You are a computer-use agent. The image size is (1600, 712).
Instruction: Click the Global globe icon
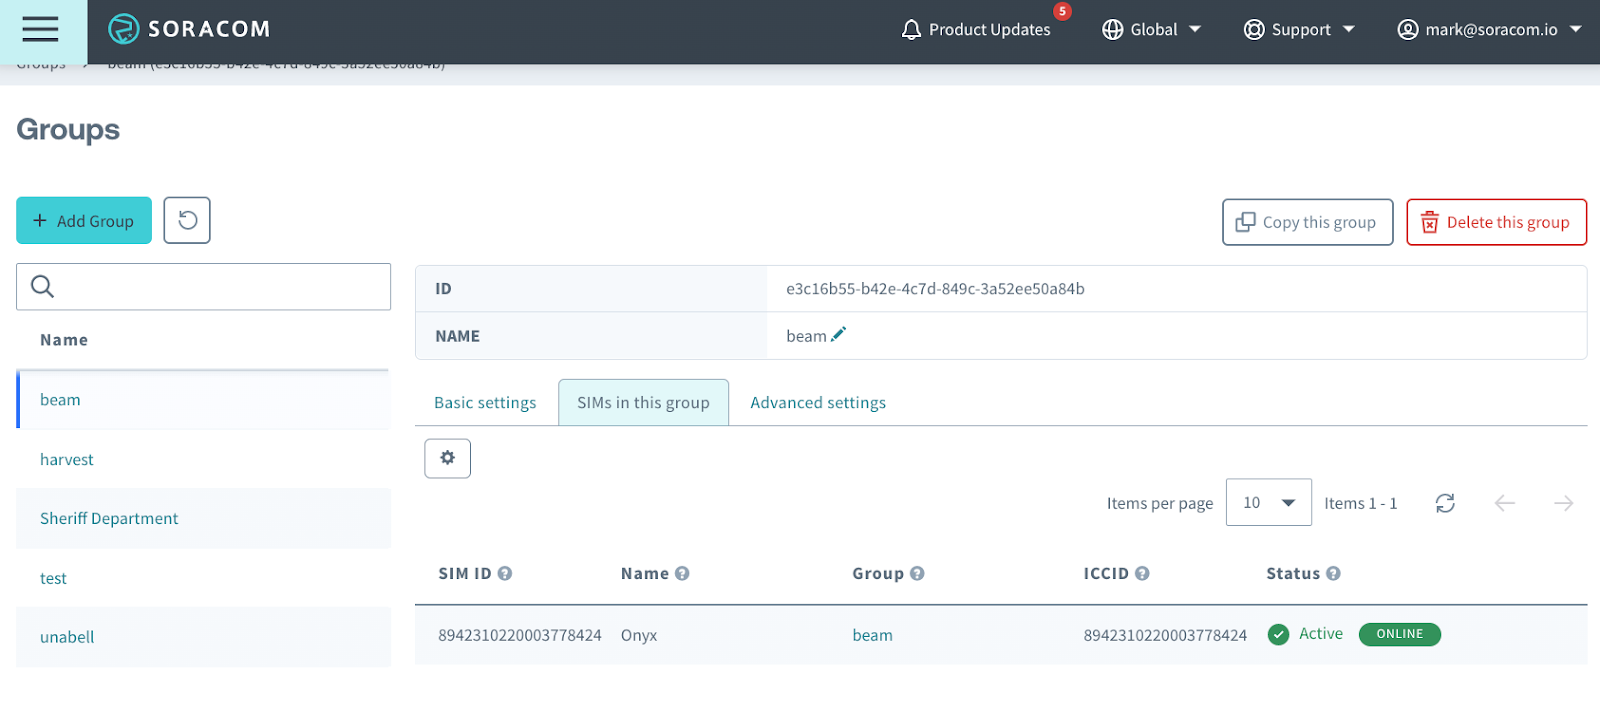pyautogui.click(x=1112, y=30)
